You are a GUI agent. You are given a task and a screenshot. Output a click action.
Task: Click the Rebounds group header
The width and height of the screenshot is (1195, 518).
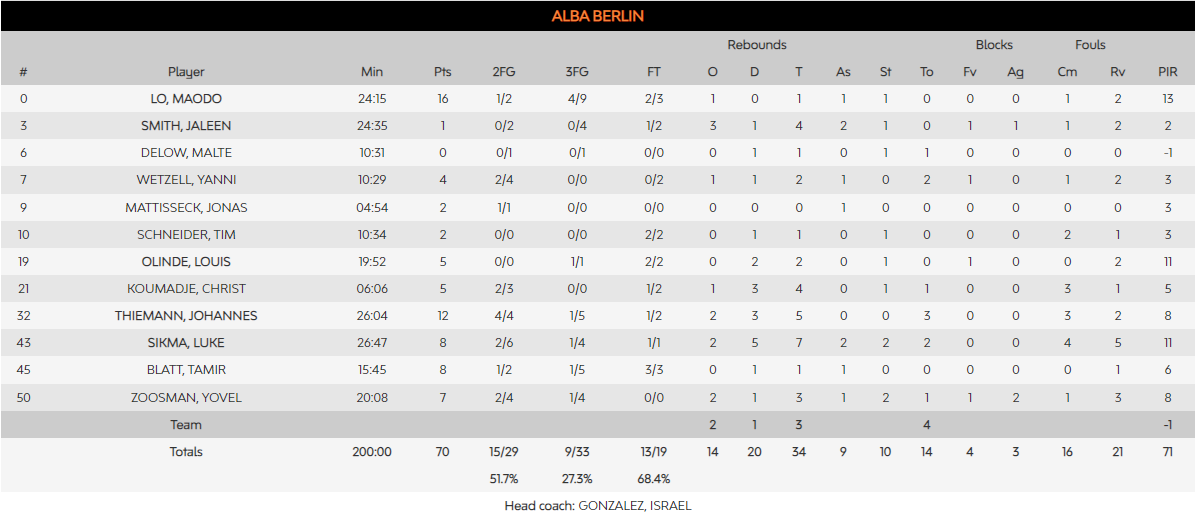pyautogui.click(x=756, y=45)
